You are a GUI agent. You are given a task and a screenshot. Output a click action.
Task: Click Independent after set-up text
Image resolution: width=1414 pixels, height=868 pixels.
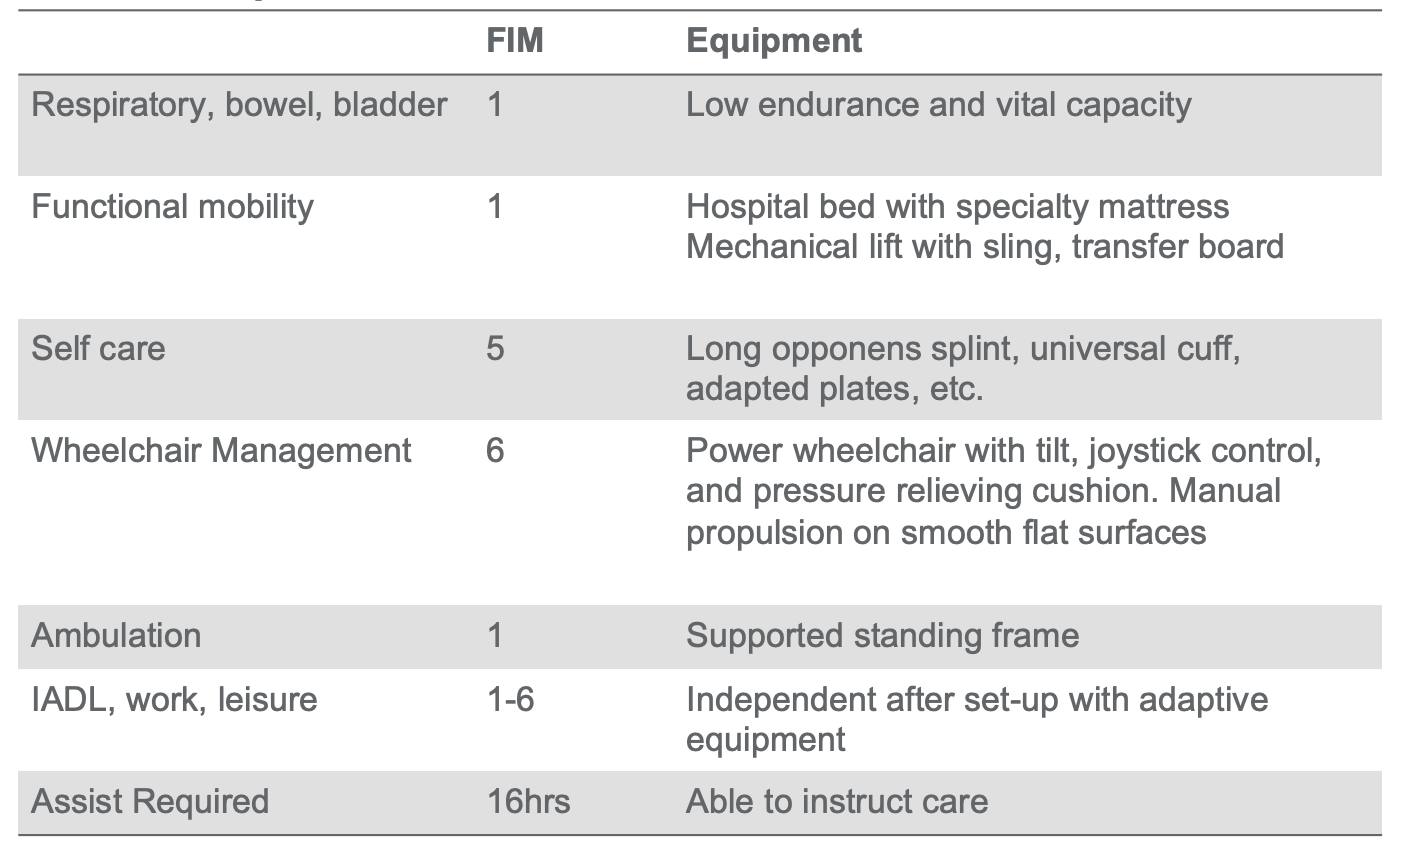(x=874, y=699)
